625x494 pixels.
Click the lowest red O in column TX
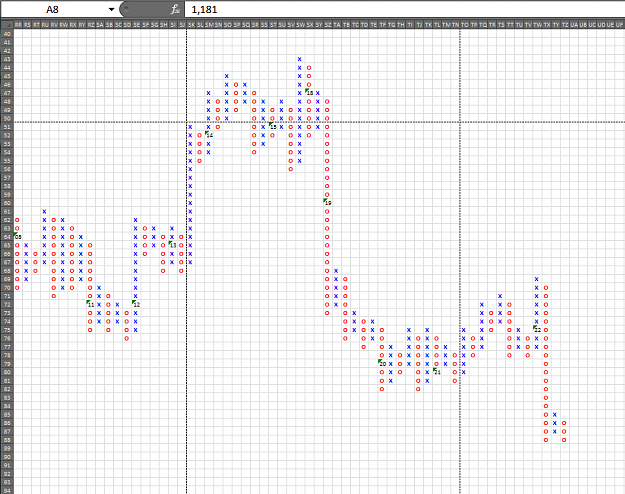point(546,440)
